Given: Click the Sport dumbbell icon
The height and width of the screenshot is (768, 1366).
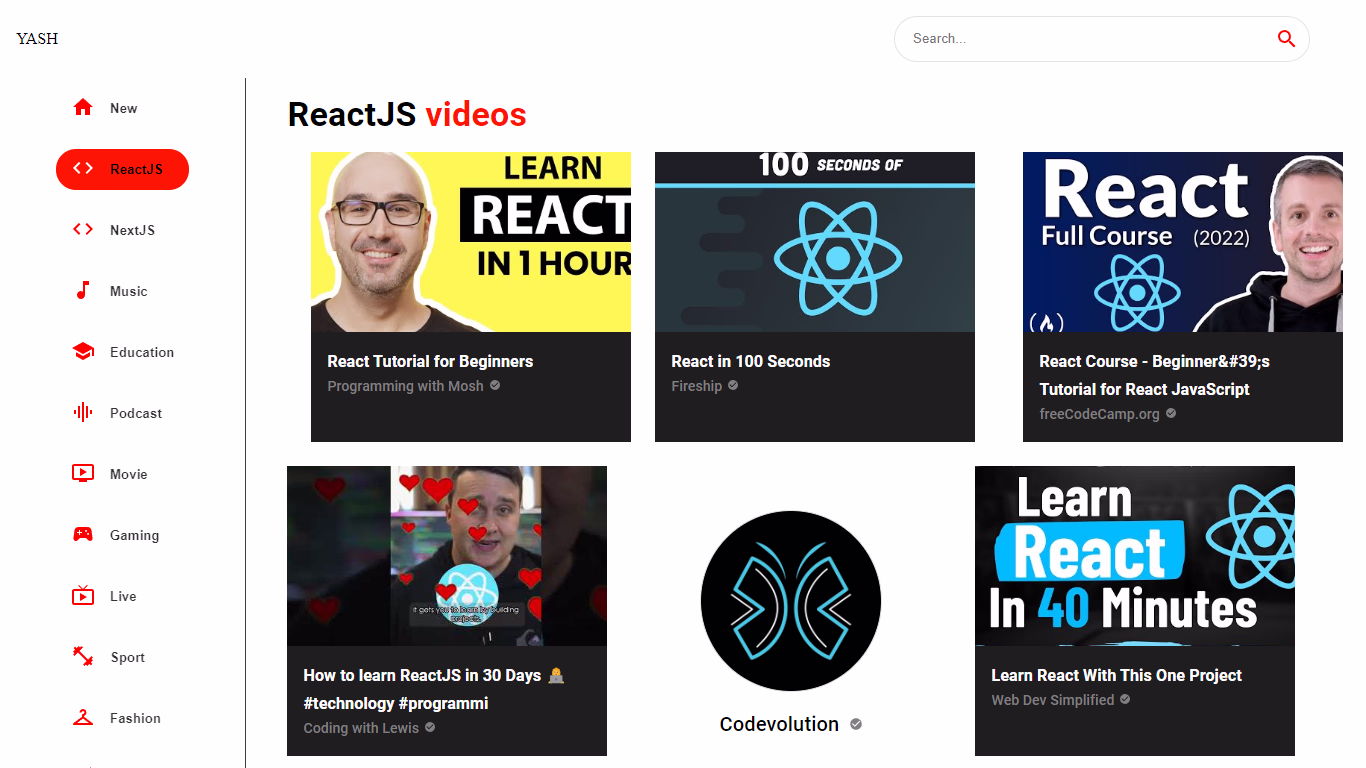Looking at the screenshot, I should (83, 657).
